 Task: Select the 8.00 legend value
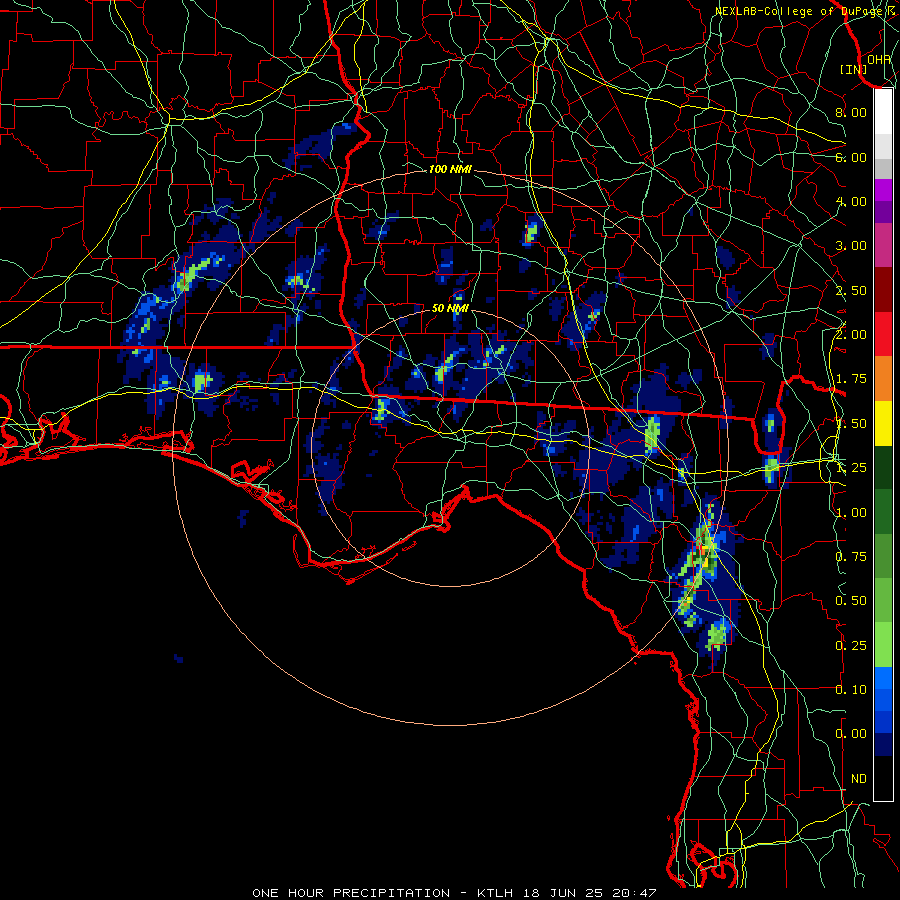851,112
